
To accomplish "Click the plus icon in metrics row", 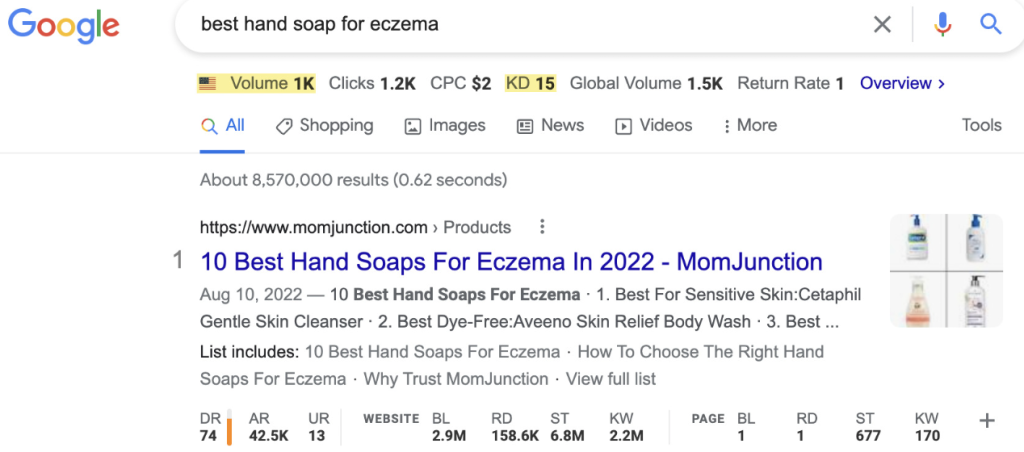I will click(987, 421).
